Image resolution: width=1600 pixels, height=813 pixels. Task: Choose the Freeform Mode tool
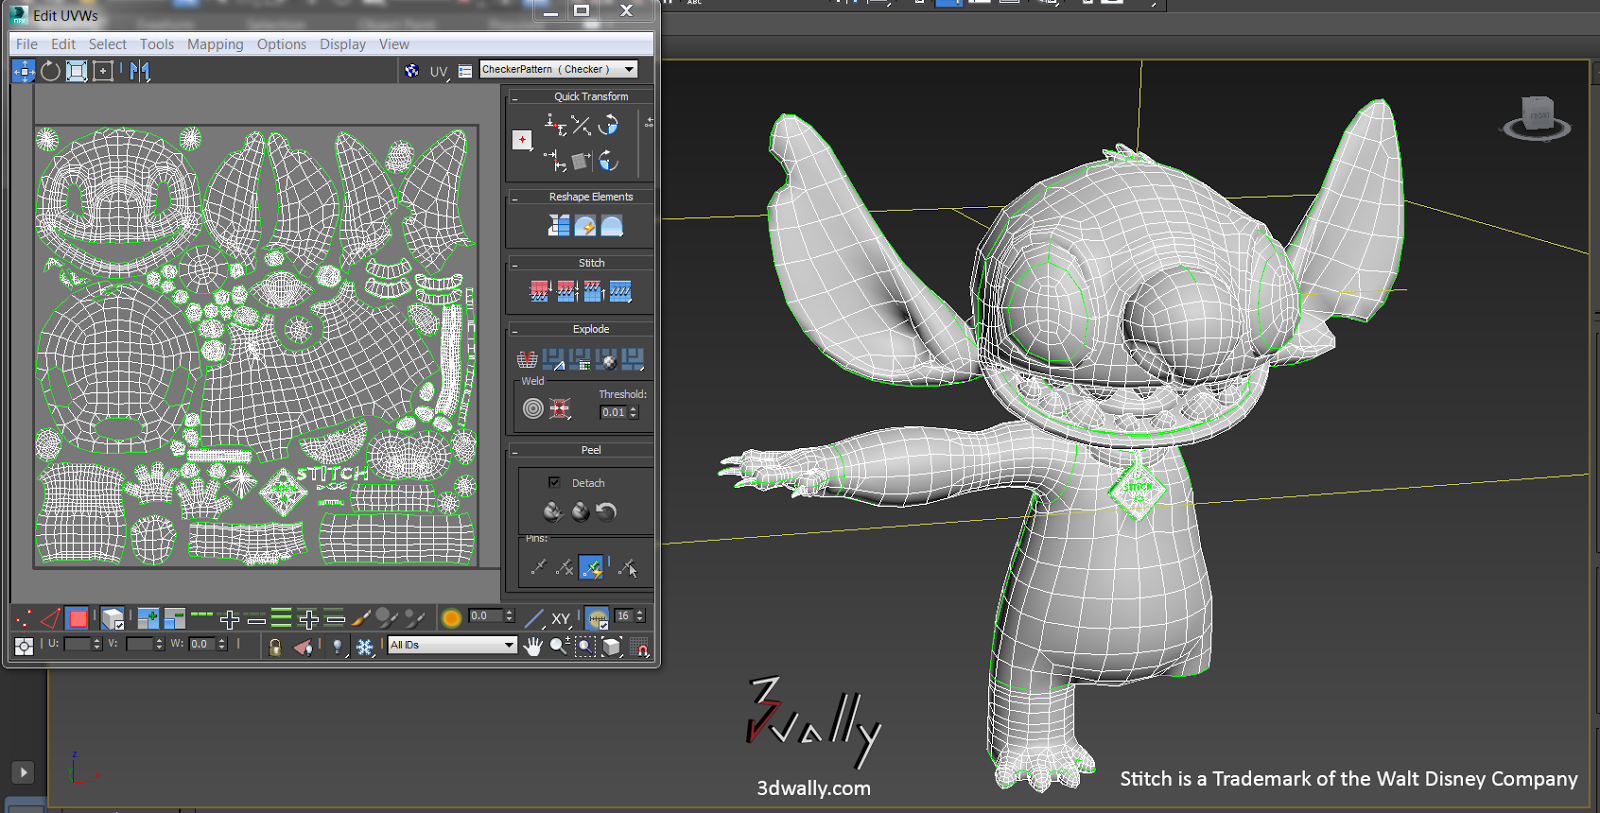point(103,71)
